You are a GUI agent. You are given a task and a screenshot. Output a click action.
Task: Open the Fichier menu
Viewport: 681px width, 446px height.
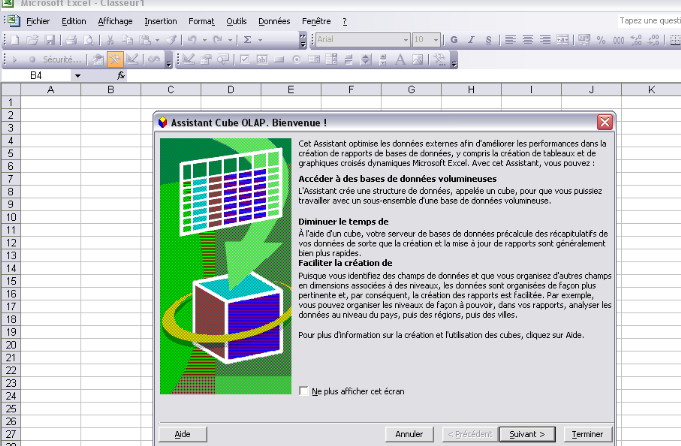pyautogui.click(x=38, y=21)
